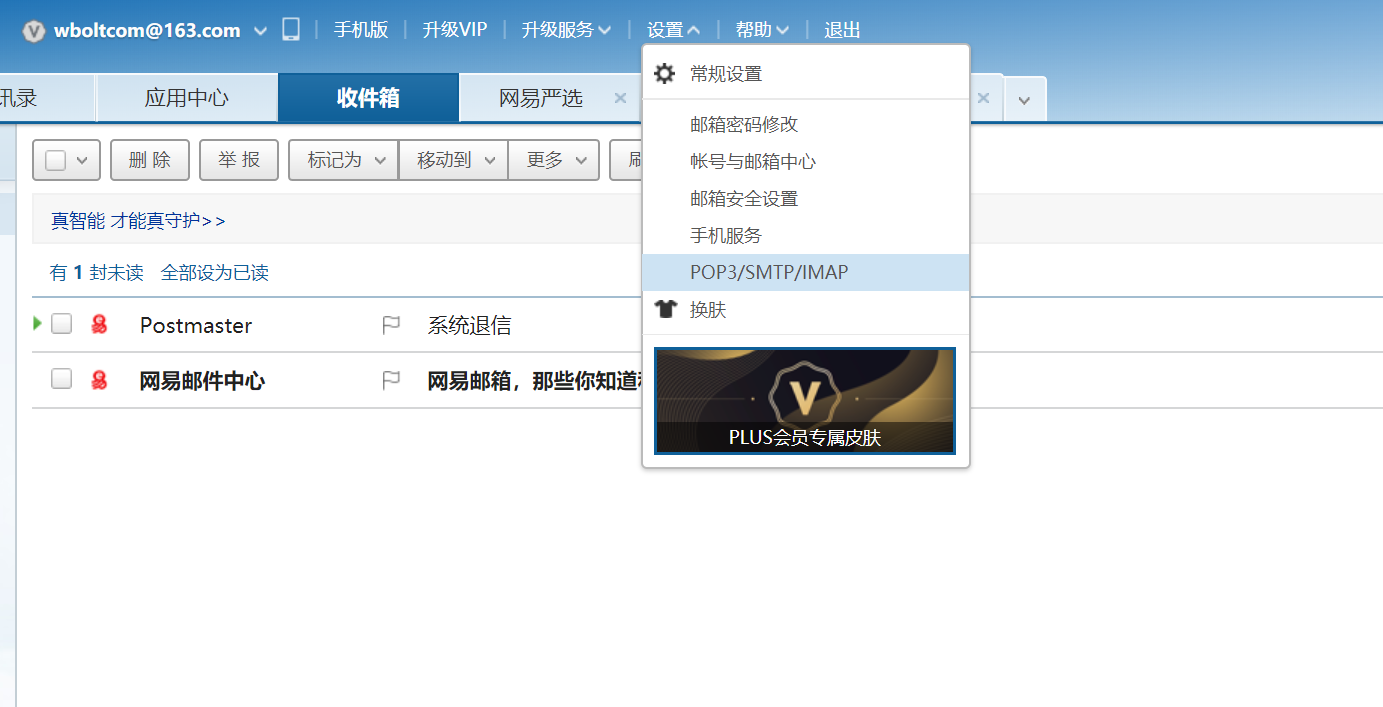
Task: Click the 删除 button
Action: click(149, 159)
